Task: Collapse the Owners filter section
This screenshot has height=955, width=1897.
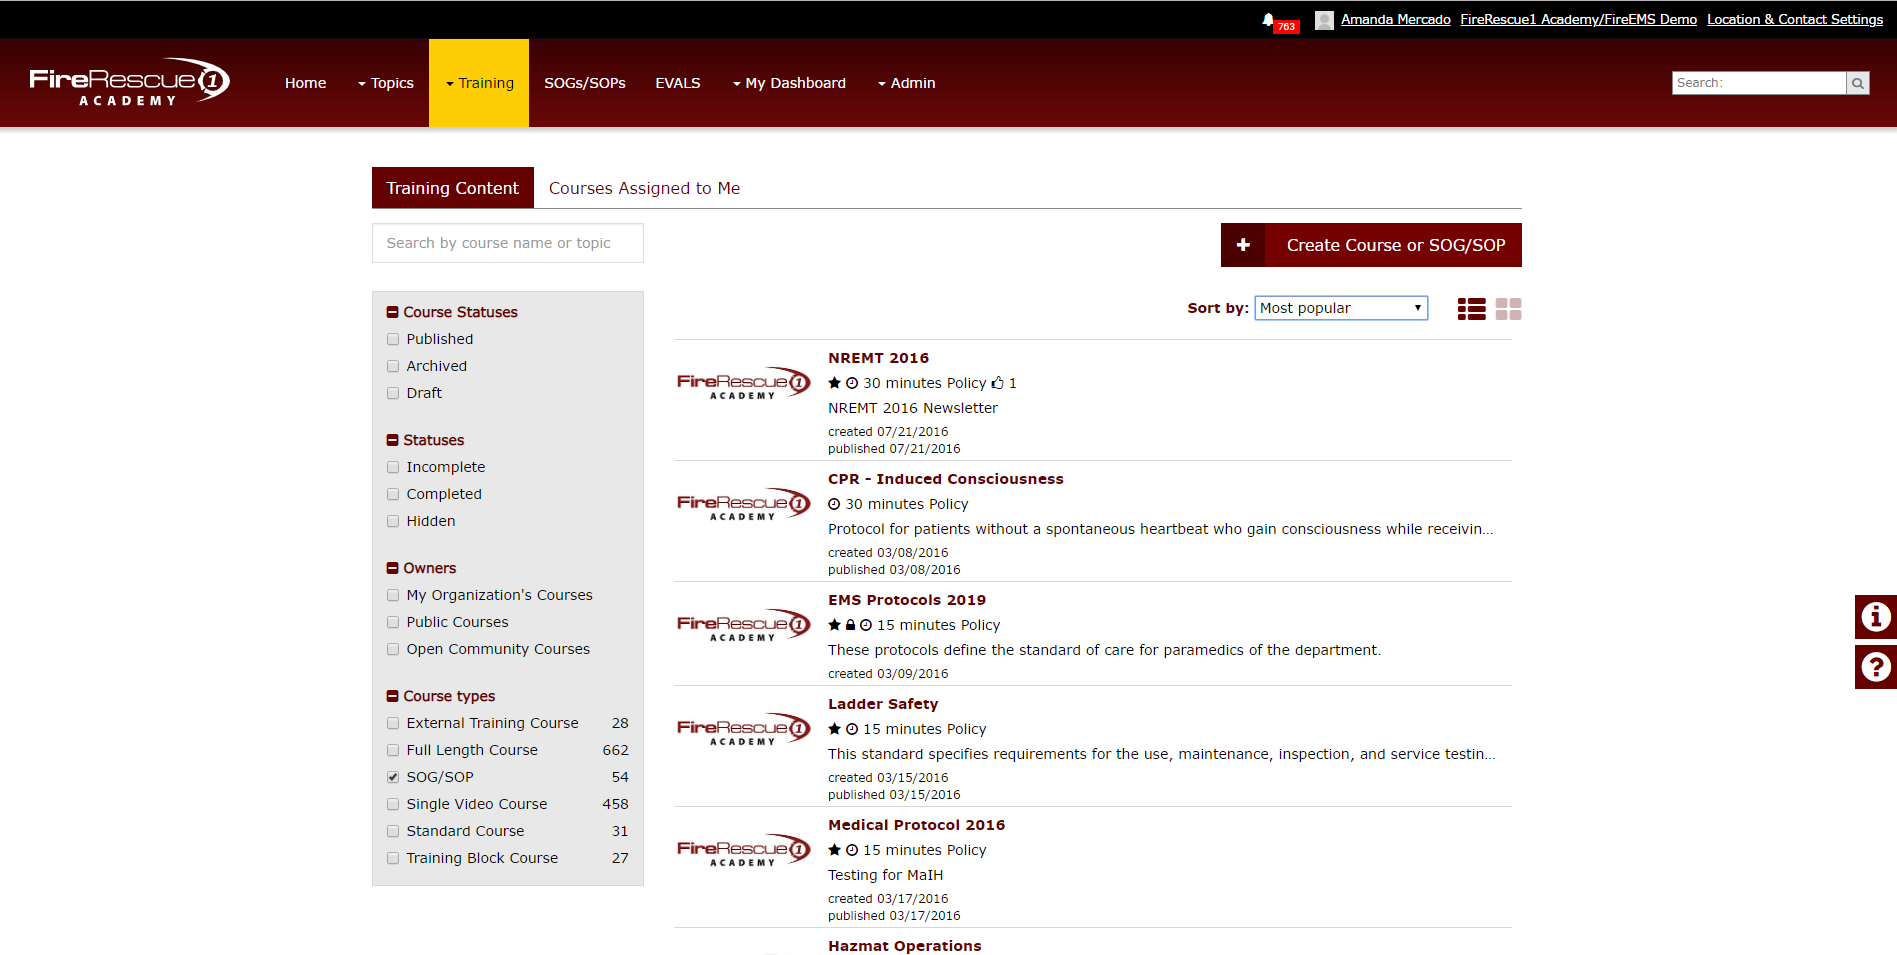Action: (392, 568)
